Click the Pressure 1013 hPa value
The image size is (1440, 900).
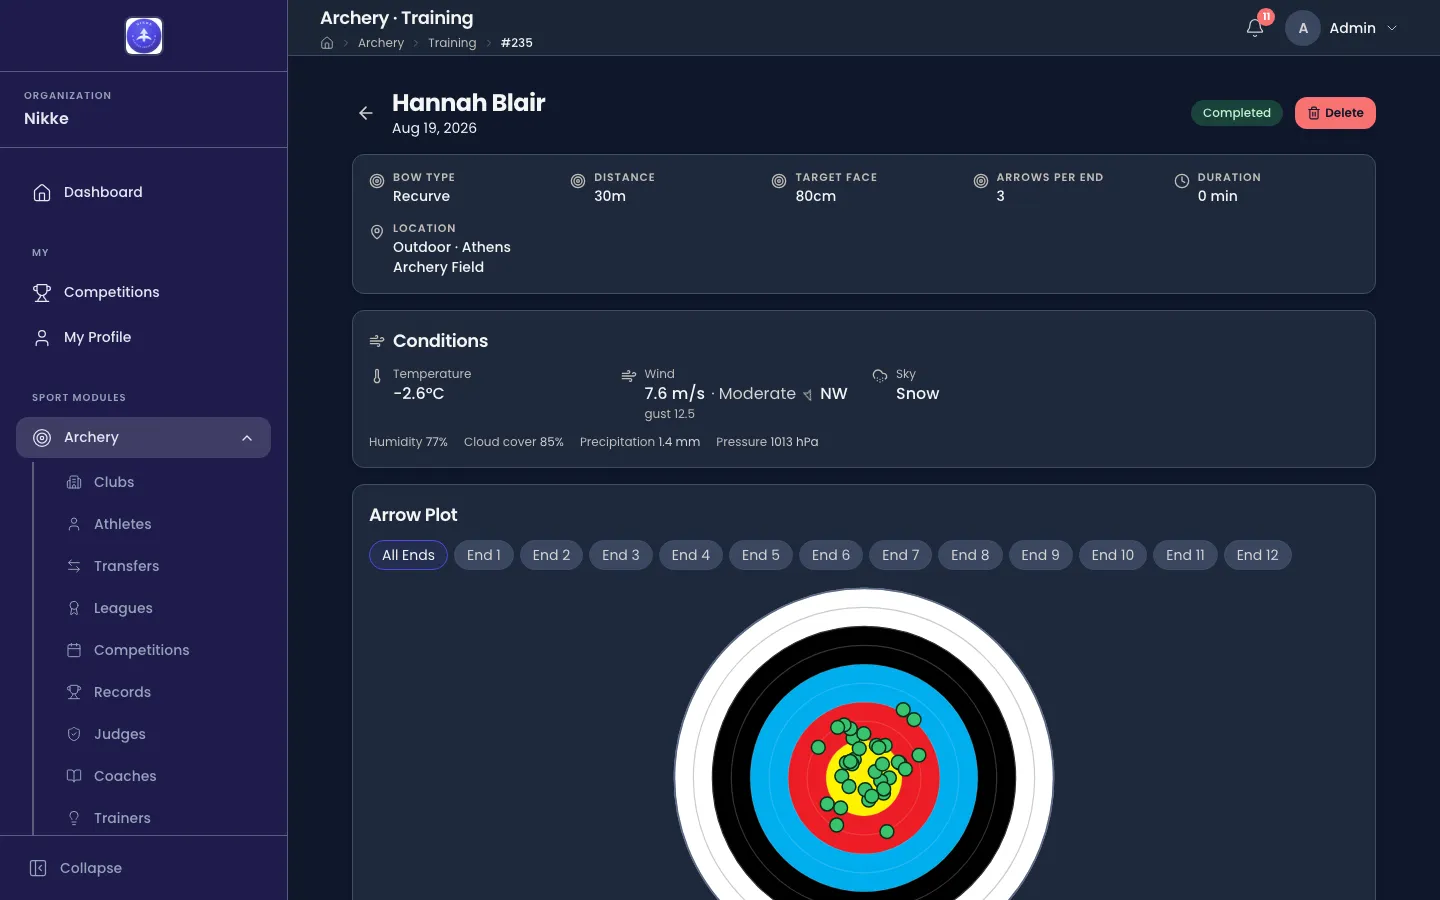pyautogui.click(x=767, y=442)
